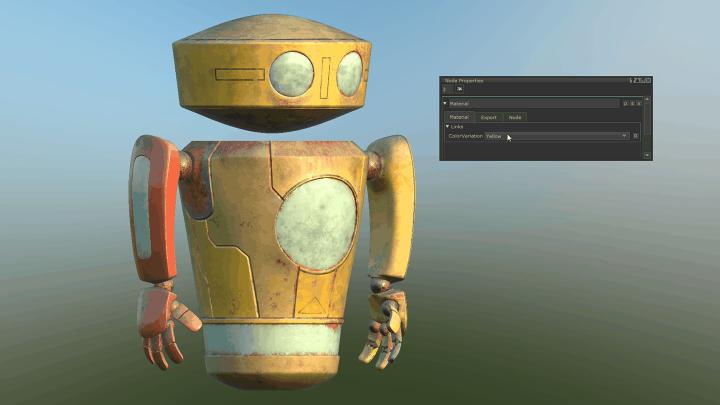Click the leftmost small icon on the Material header row
The height and width of the screenshot is (405, 720).
point(625,103)
